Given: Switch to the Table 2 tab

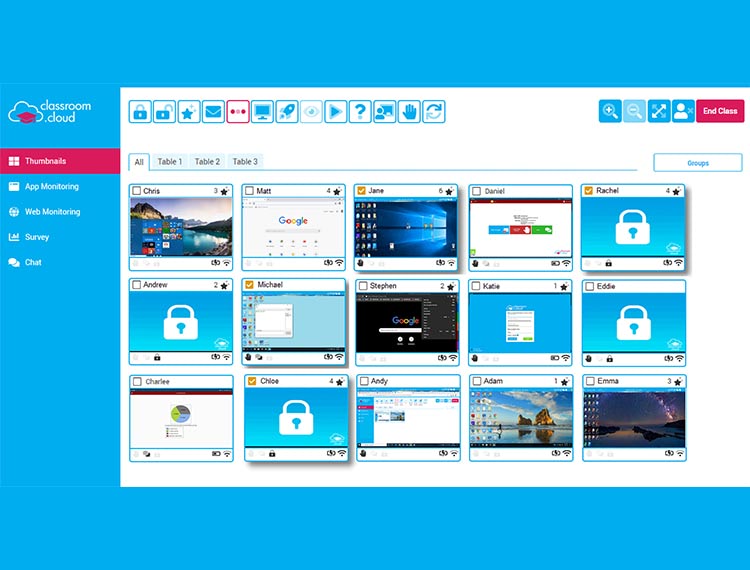Looking at the screenshot, I should 207,162.
